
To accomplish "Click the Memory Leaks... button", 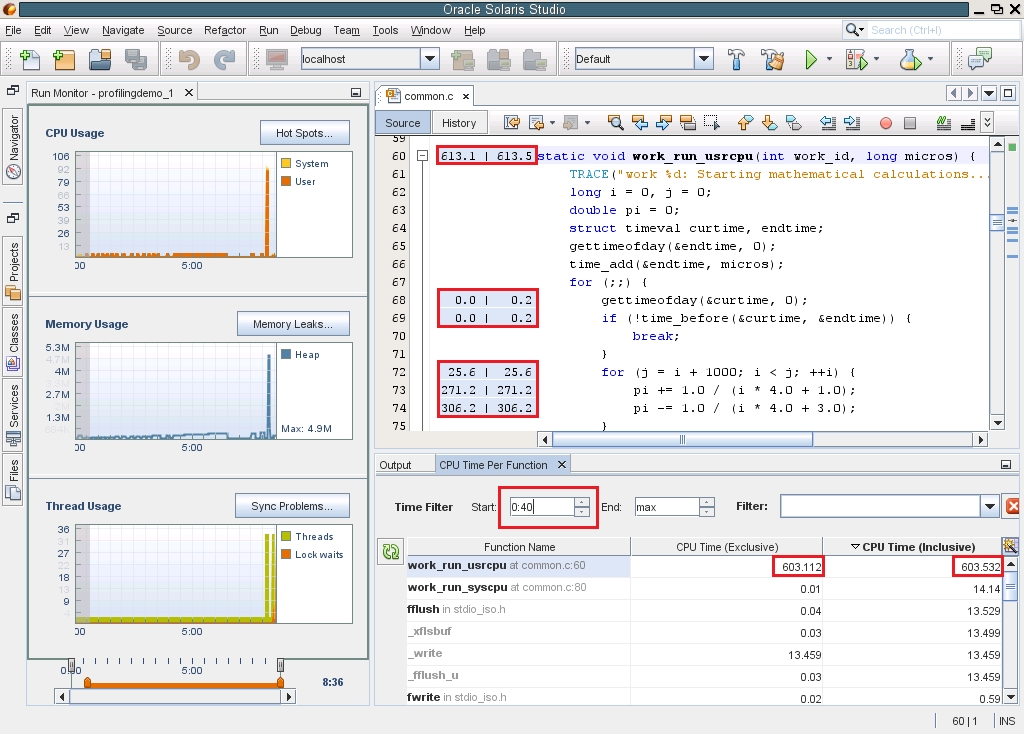I will click(x=293, y=324).
